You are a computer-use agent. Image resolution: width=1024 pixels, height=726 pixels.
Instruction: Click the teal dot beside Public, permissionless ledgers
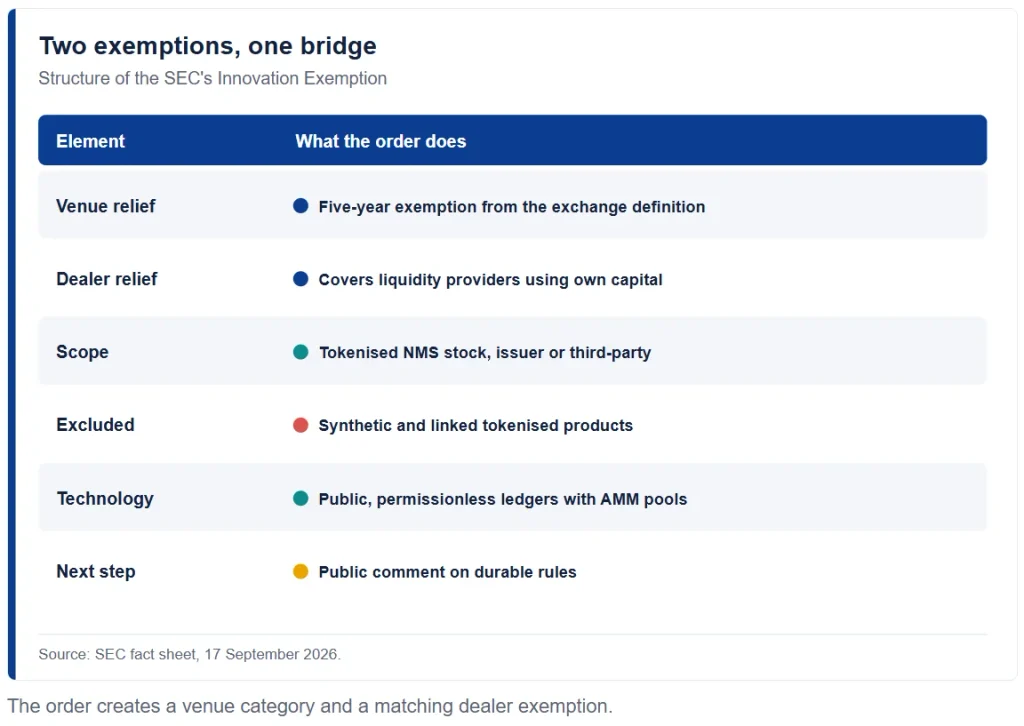[300, 499]
